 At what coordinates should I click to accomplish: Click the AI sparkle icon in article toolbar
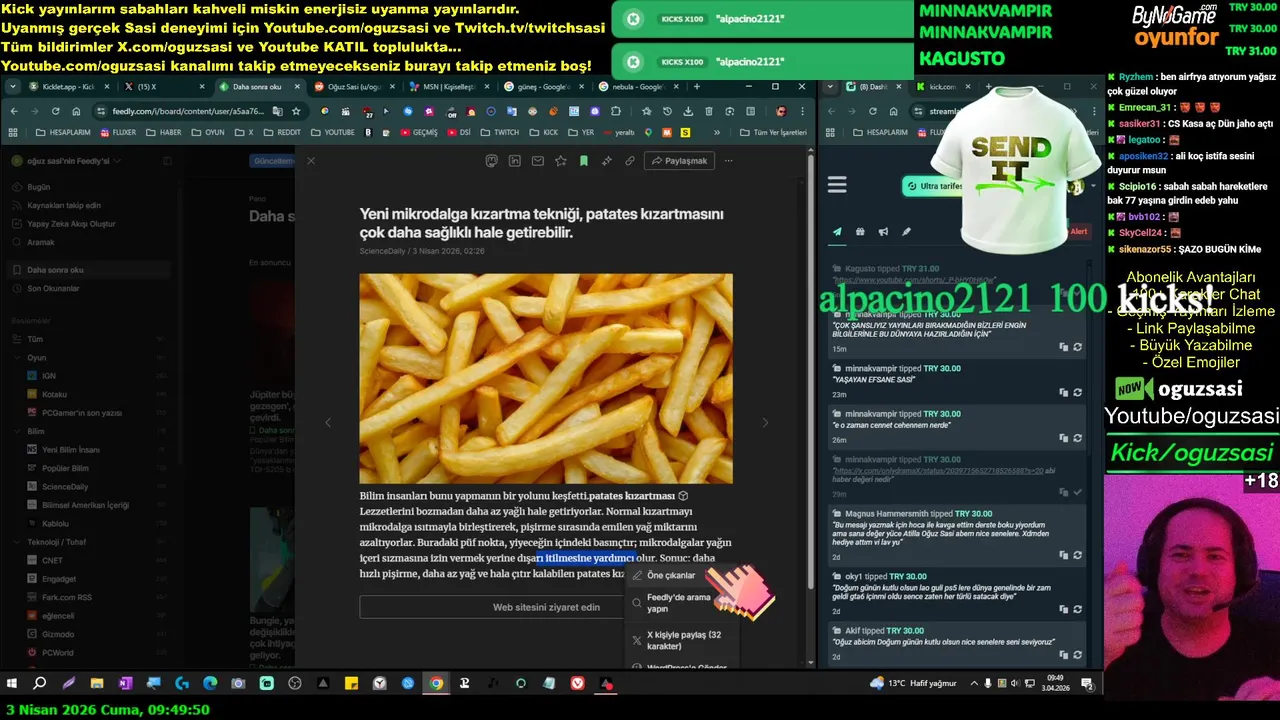(x=606, y=161)
